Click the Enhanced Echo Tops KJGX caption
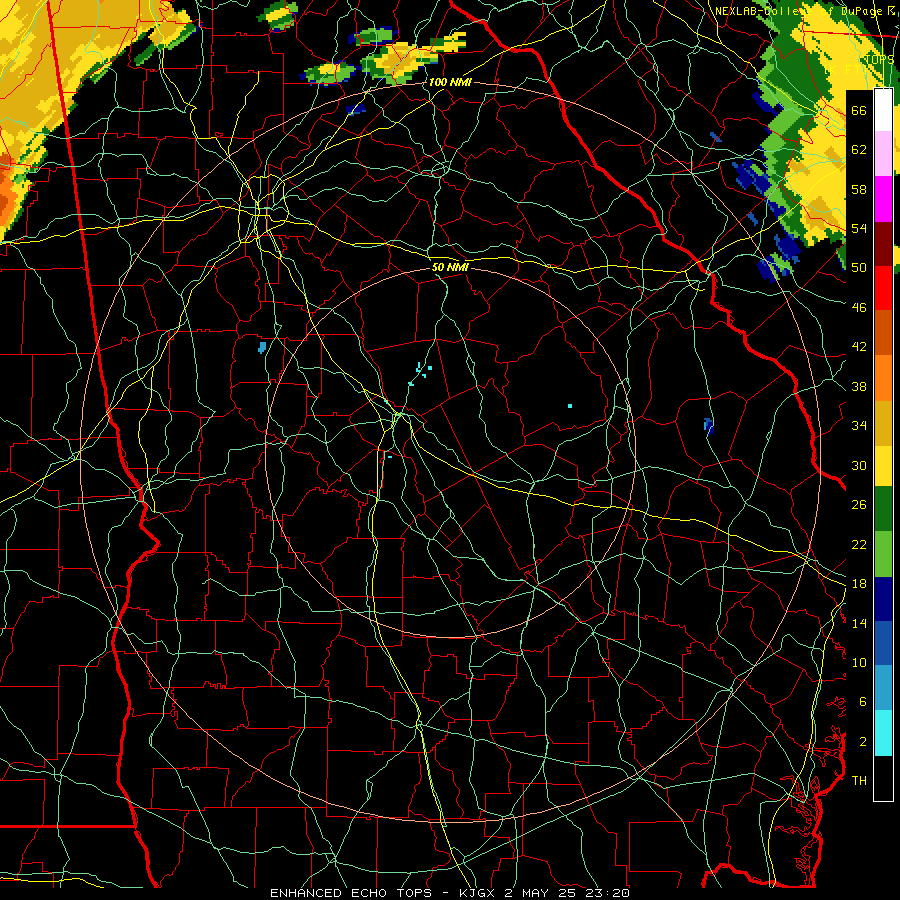 (449, 893)
